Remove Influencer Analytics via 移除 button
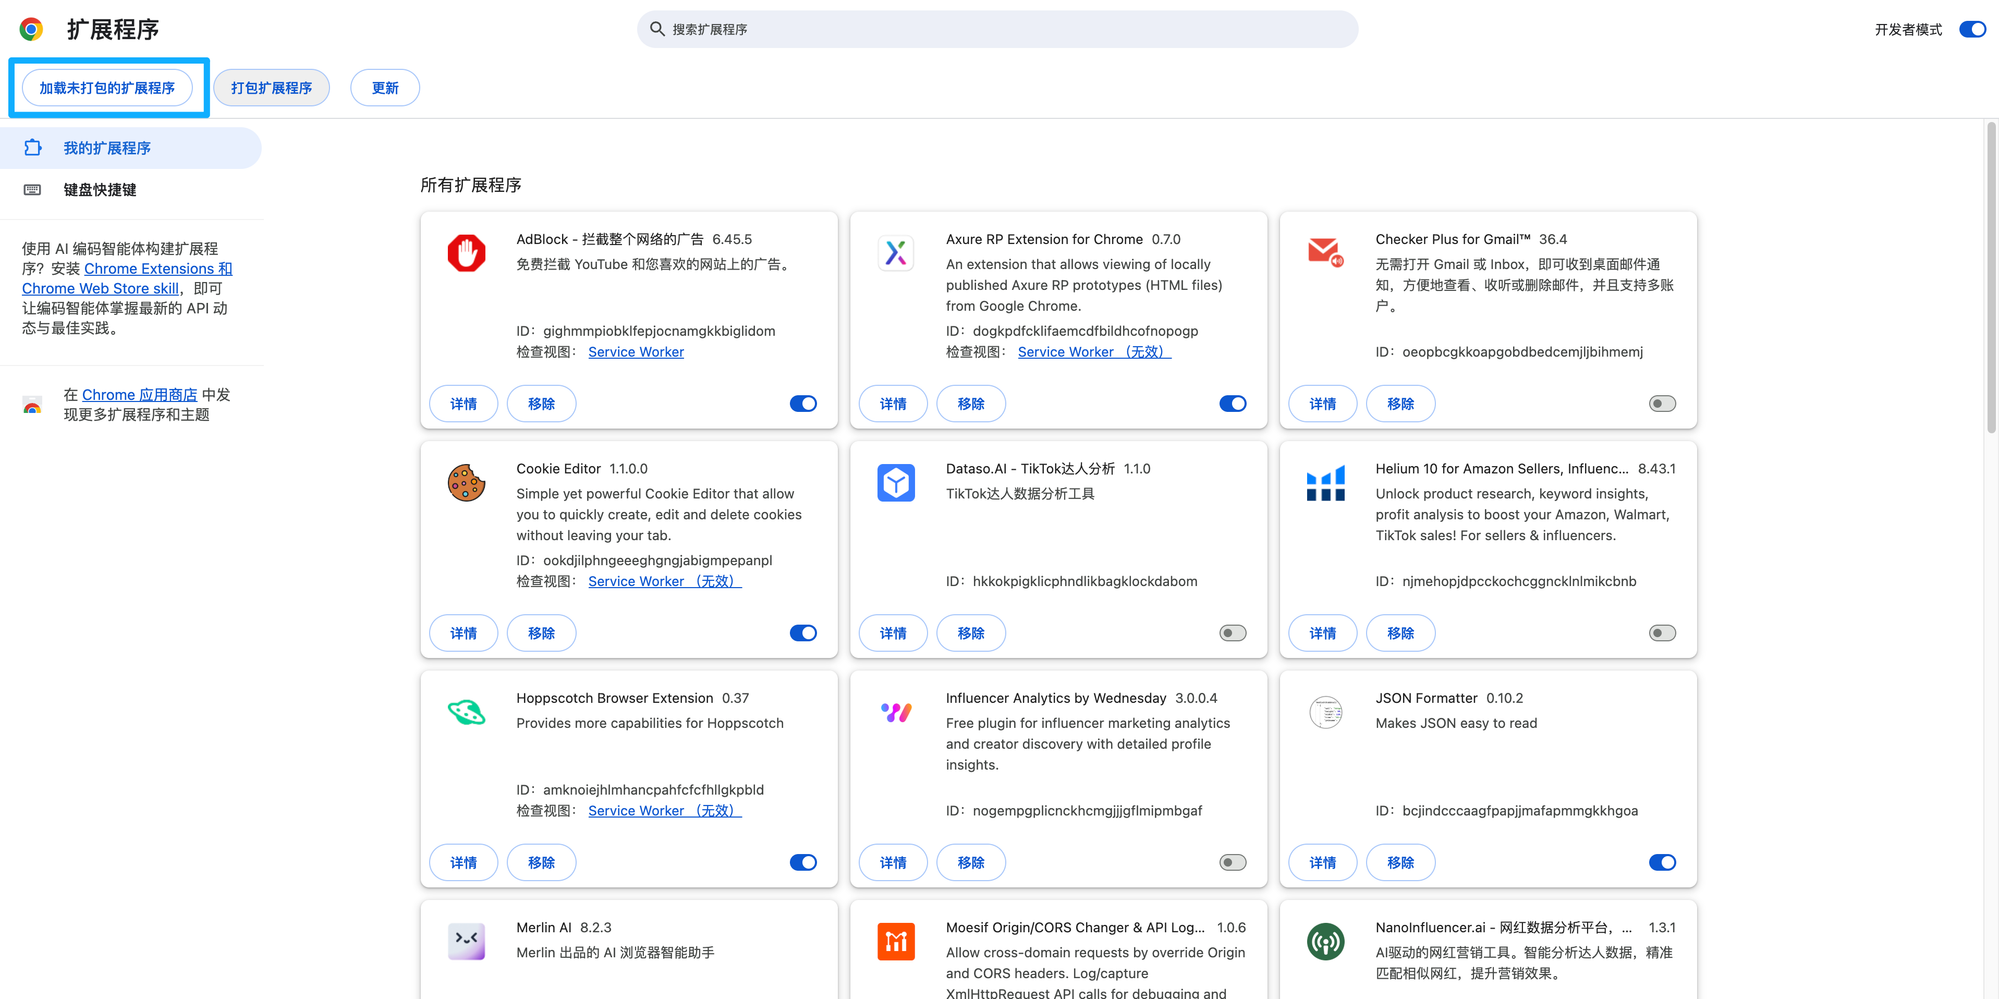1999x999 pixels. point(971,862)
